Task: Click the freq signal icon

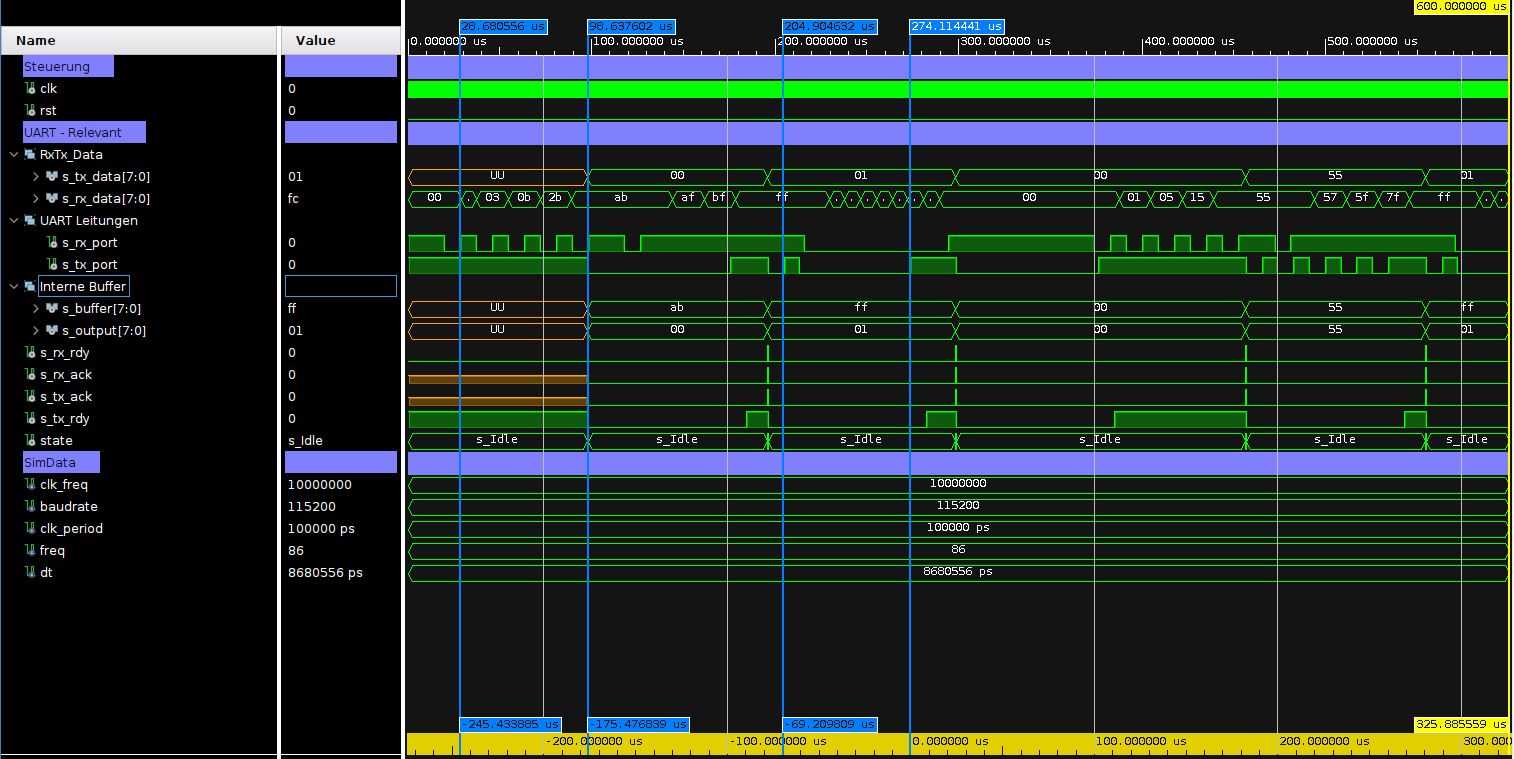Action: click(x=30, y=551)
